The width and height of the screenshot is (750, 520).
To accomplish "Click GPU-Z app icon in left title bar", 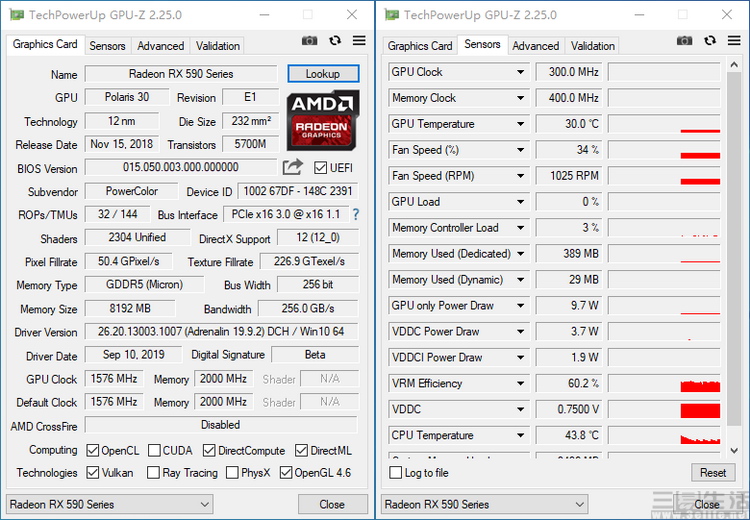I will pos(17,15).
